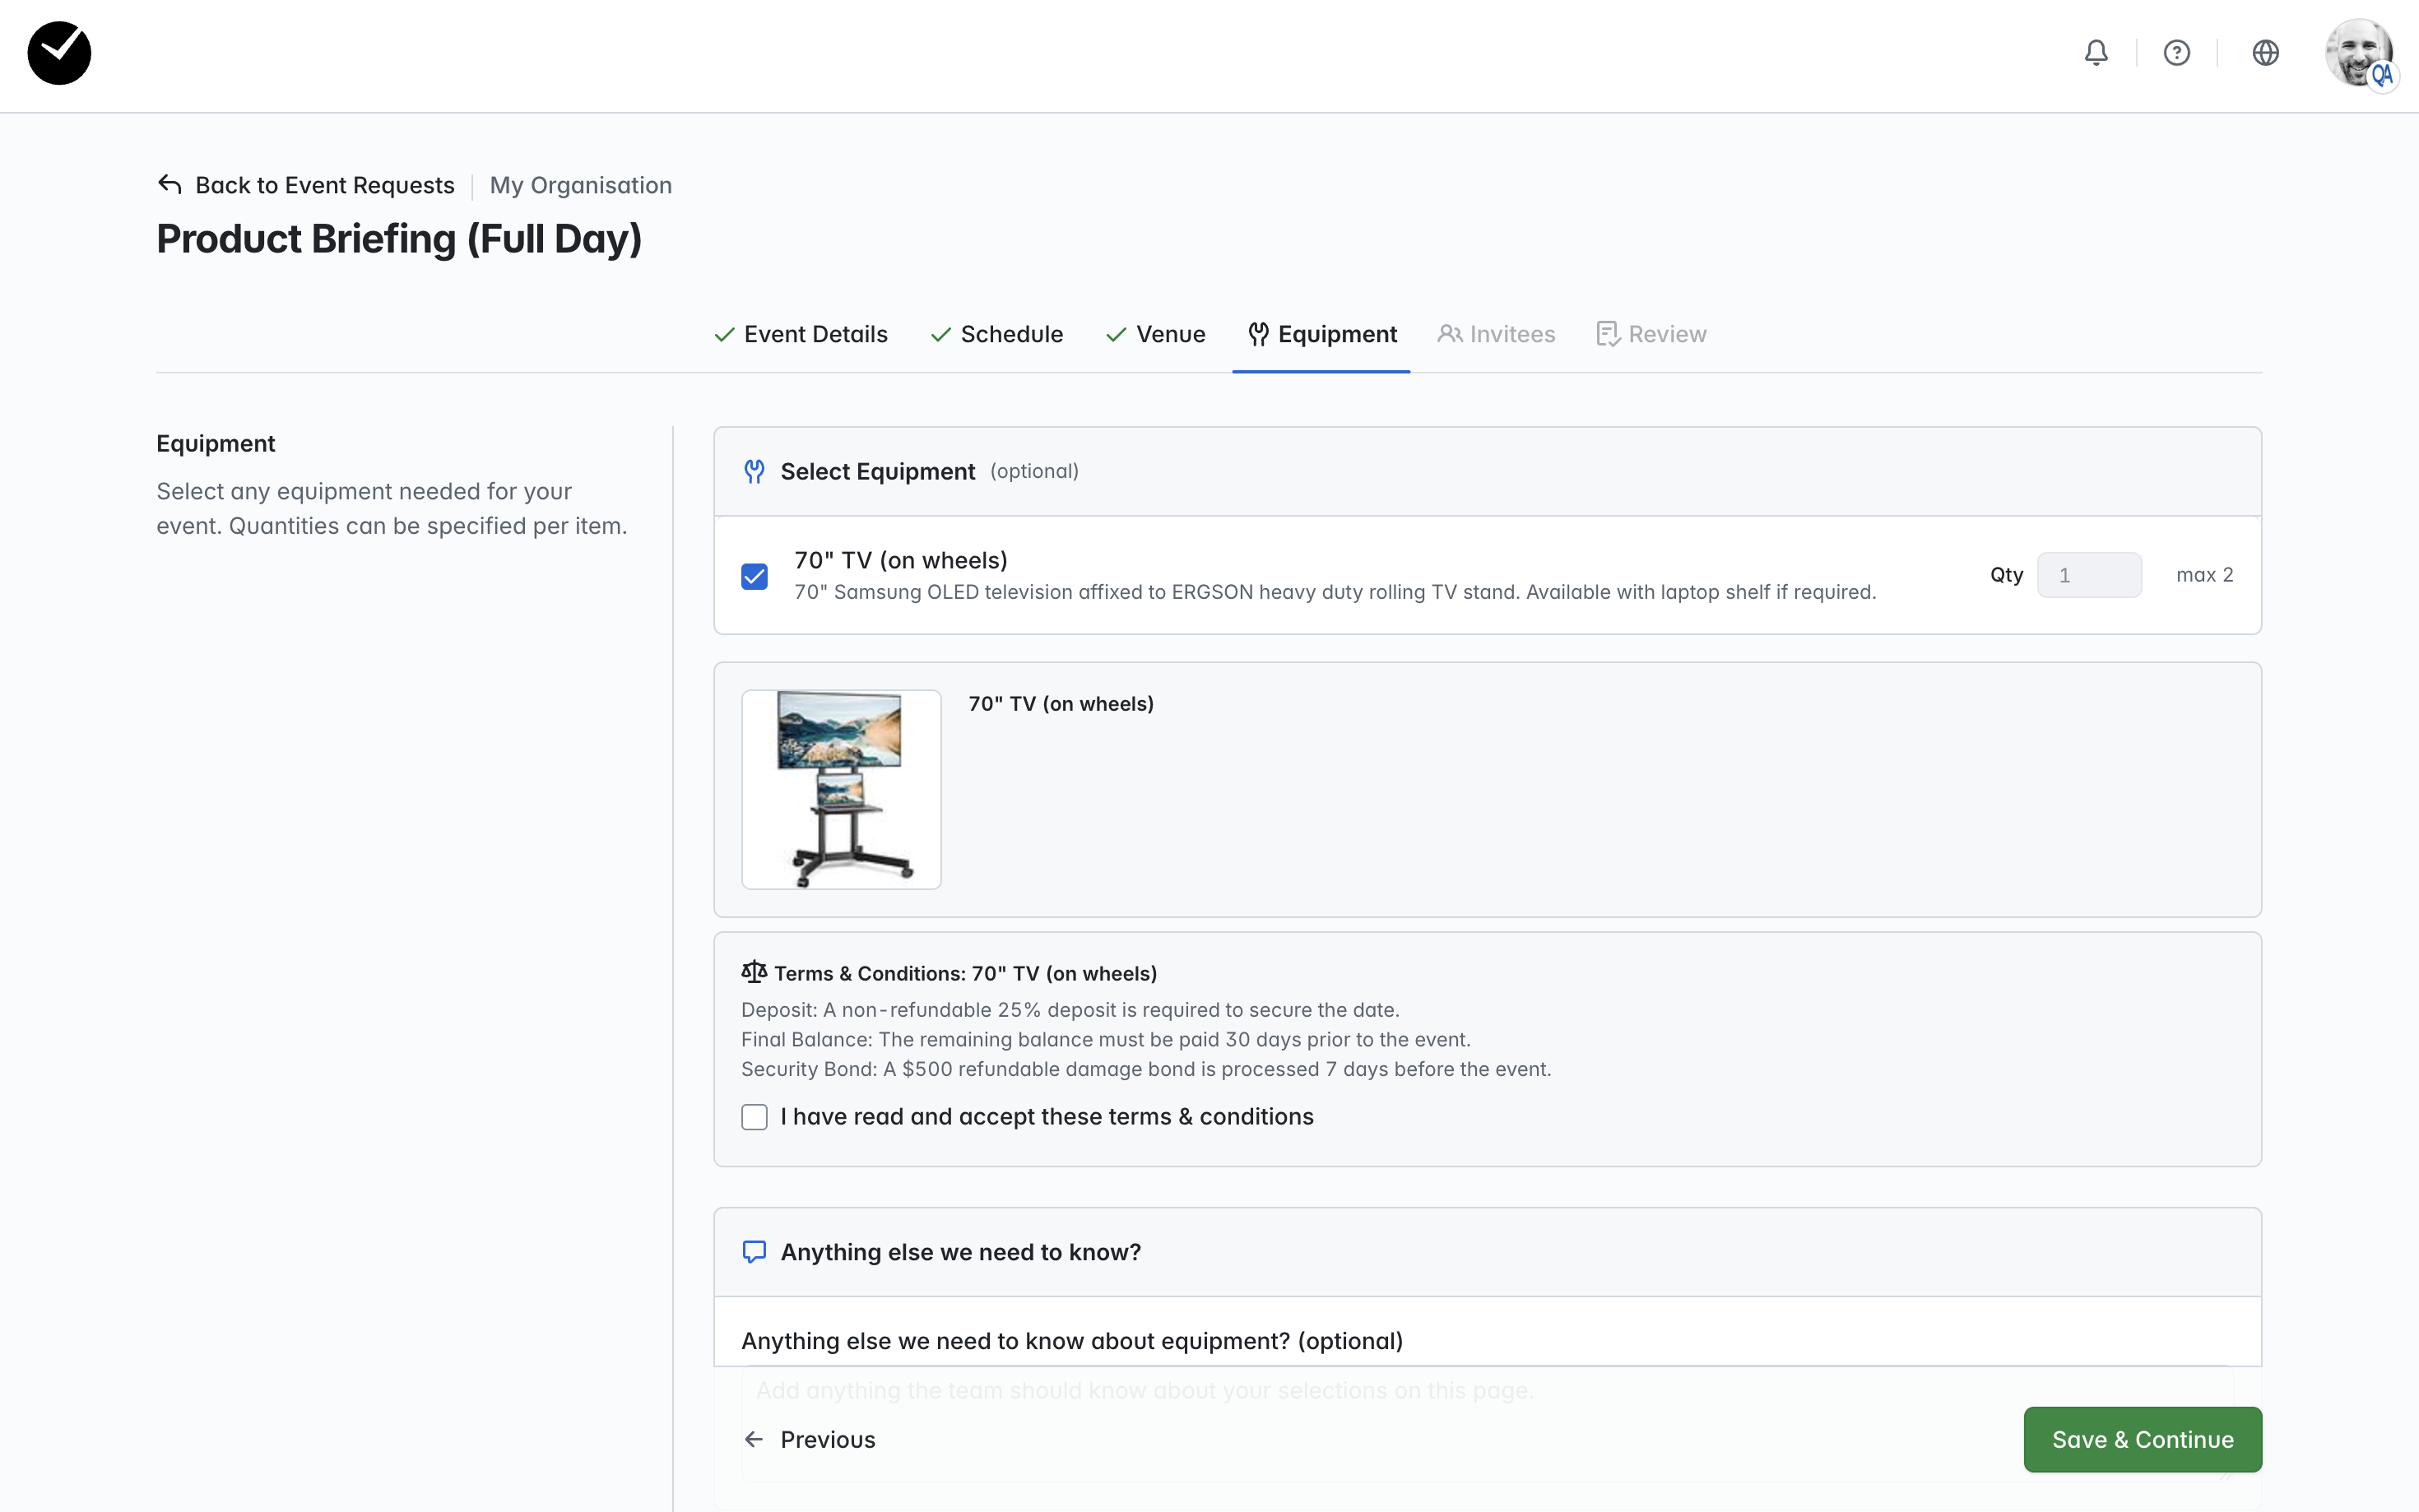Image resolution: width=2419 pixels, height=1512 pixels.
Task: Click the Previous button
Action: pyautogui.click(x=810, y=1439)
